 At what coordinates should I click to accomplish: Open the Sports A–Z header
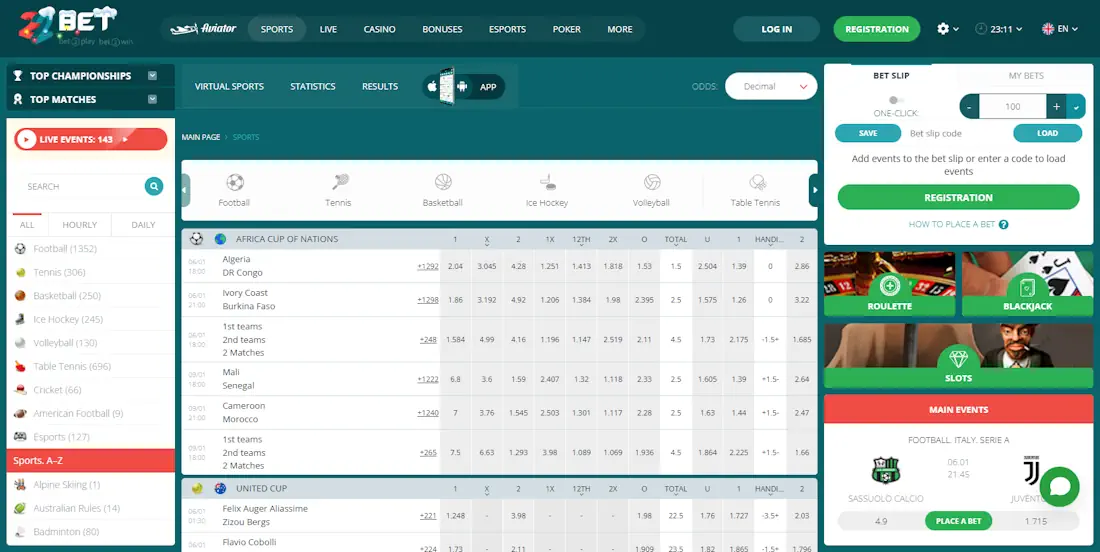click(90, 461)
